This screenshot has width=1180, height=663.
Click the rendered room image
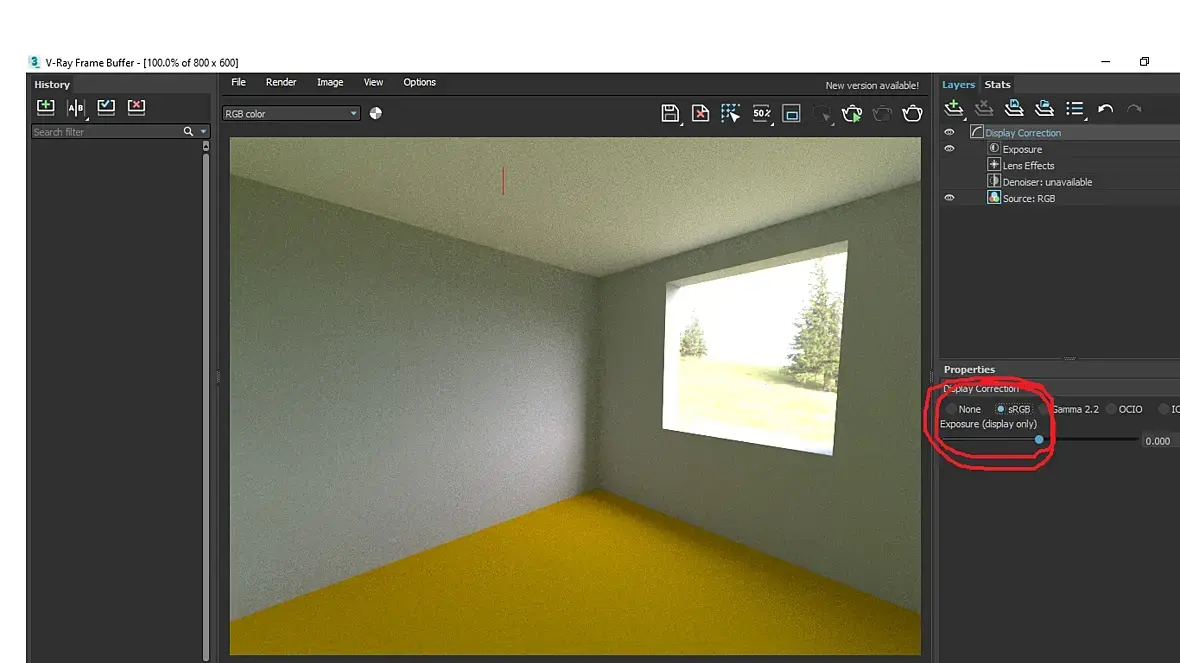(x=575, y=396)
